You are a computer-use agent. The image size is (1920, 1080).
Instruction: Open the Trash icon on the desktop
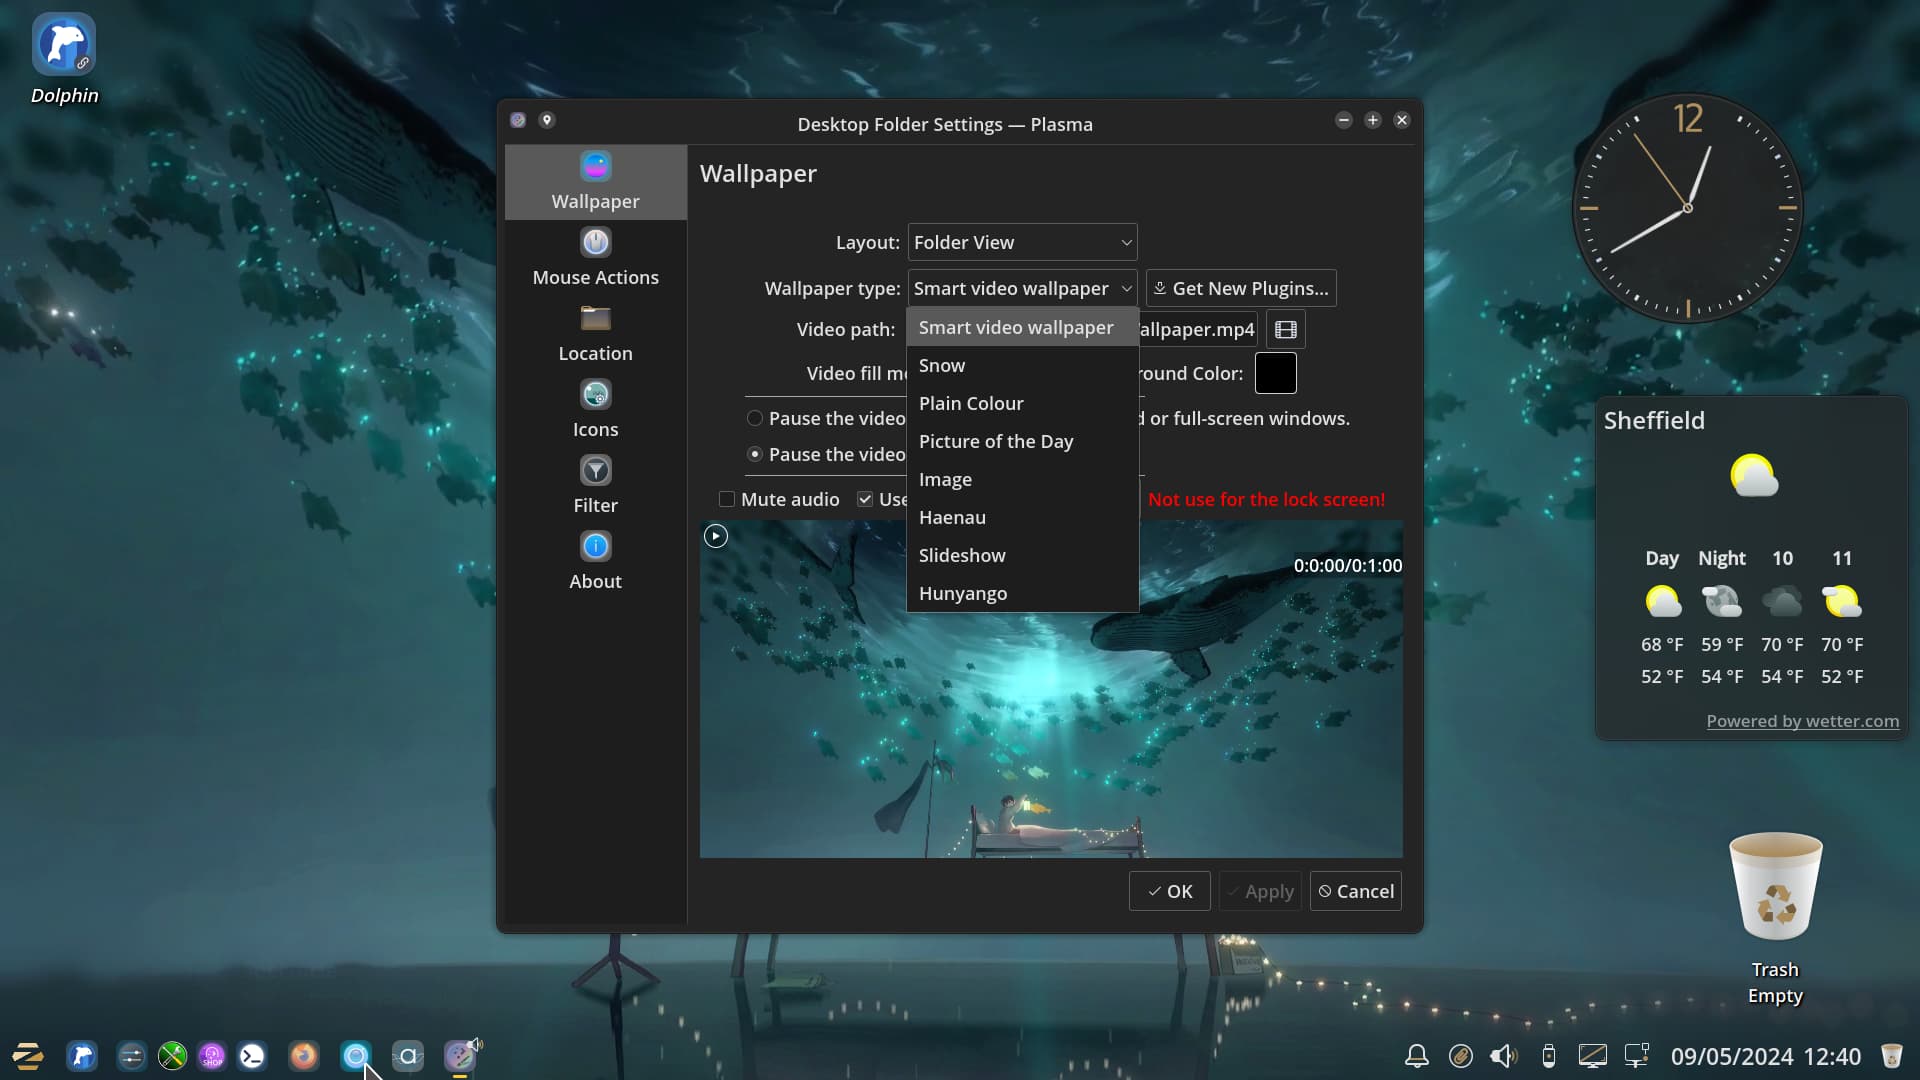(1776, 886)
